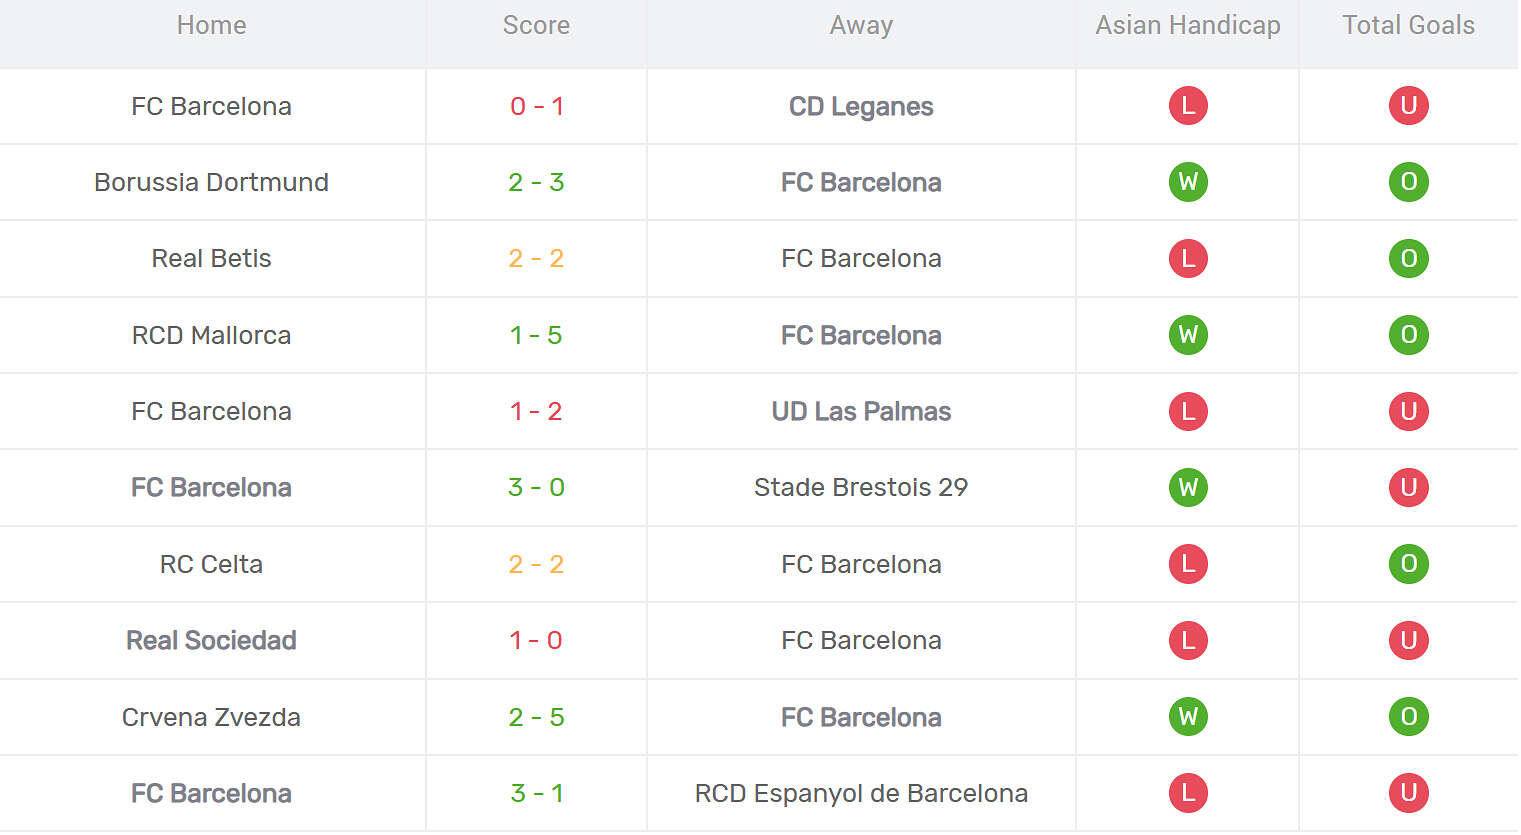Click the Asian Handicap column header

pyautogui.click(x=1187, y=25)
